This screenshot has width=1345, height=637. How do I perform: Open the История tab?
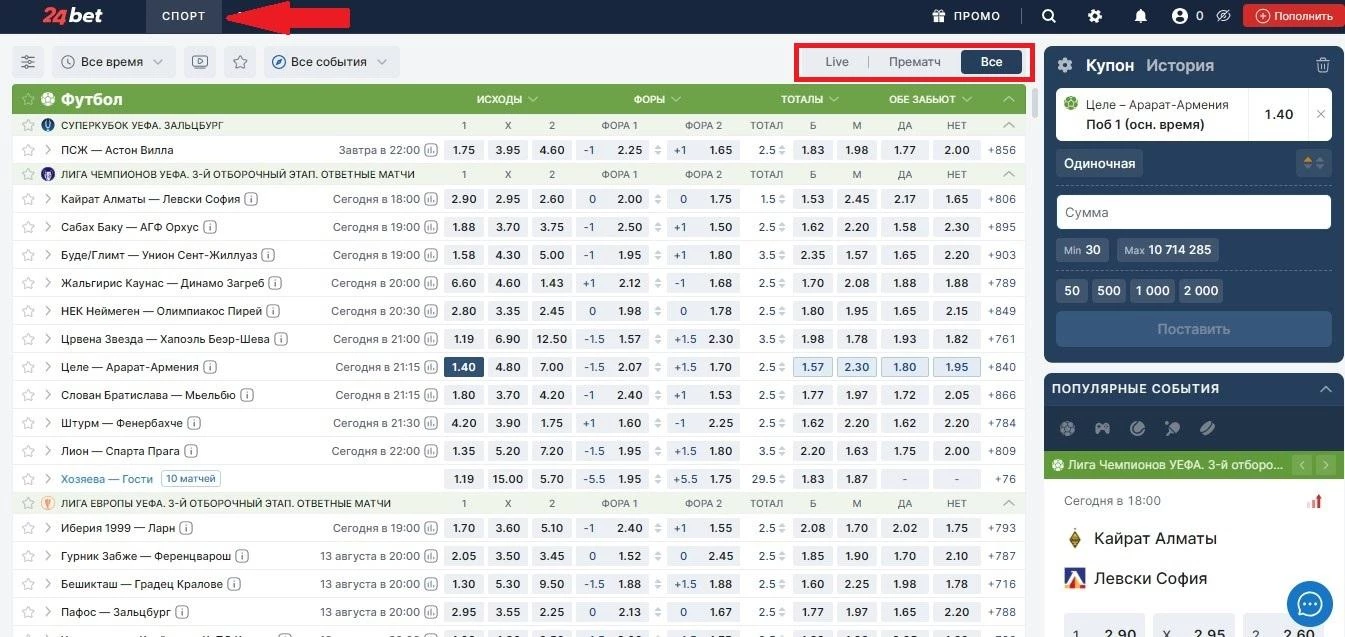tap(1180, 65)
